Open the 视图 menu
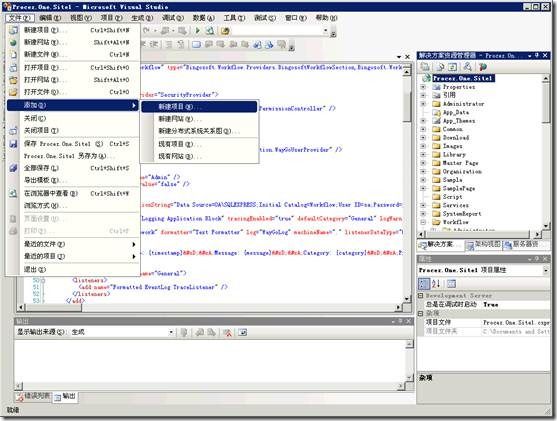557x421 pixels. [81, 18]
